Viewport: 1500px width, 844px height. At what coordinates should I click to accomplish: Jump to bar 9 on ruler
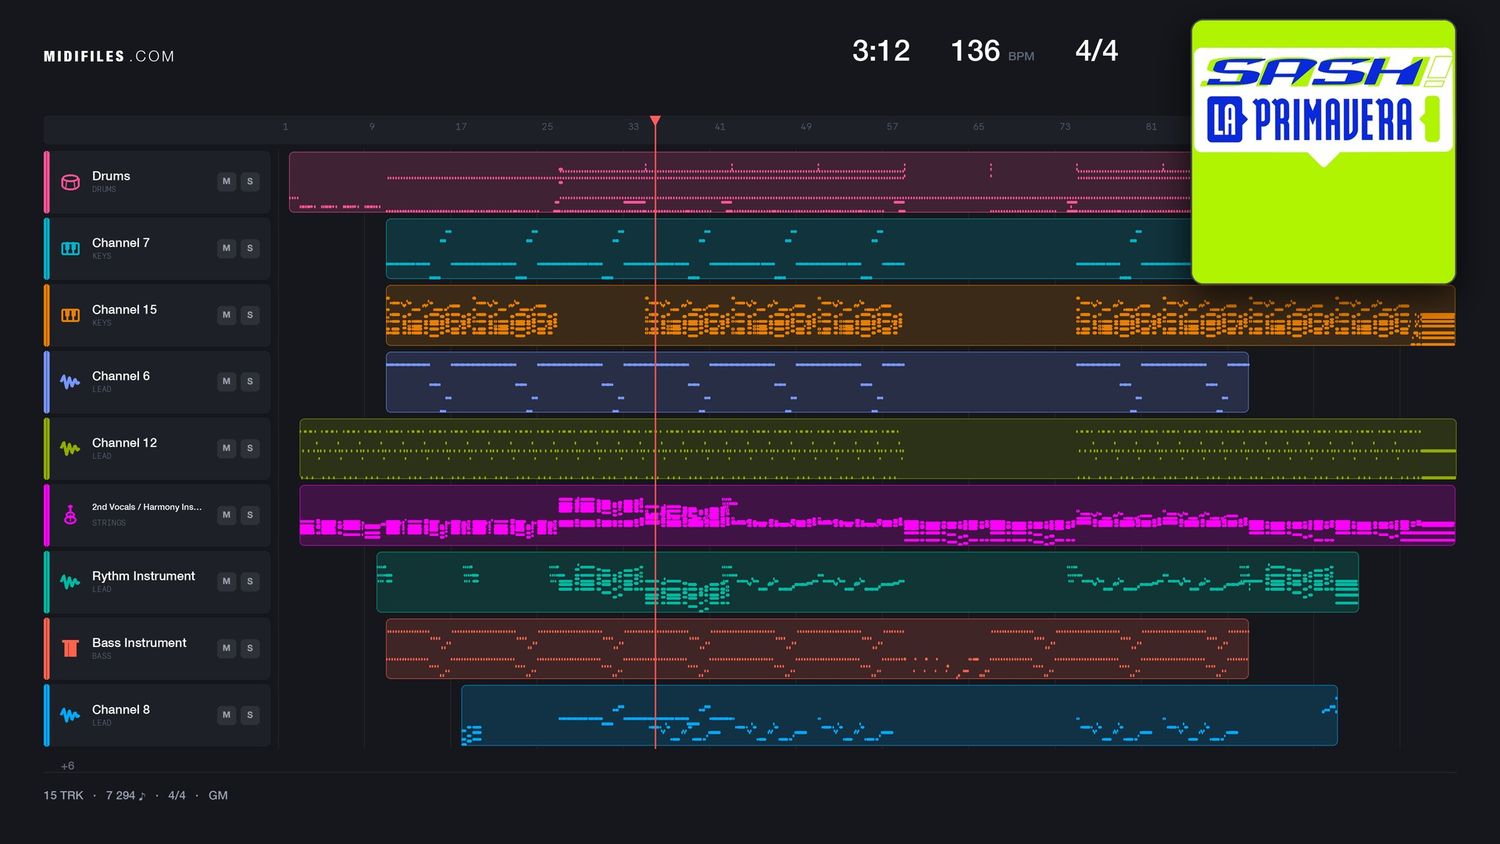(372, 127)
